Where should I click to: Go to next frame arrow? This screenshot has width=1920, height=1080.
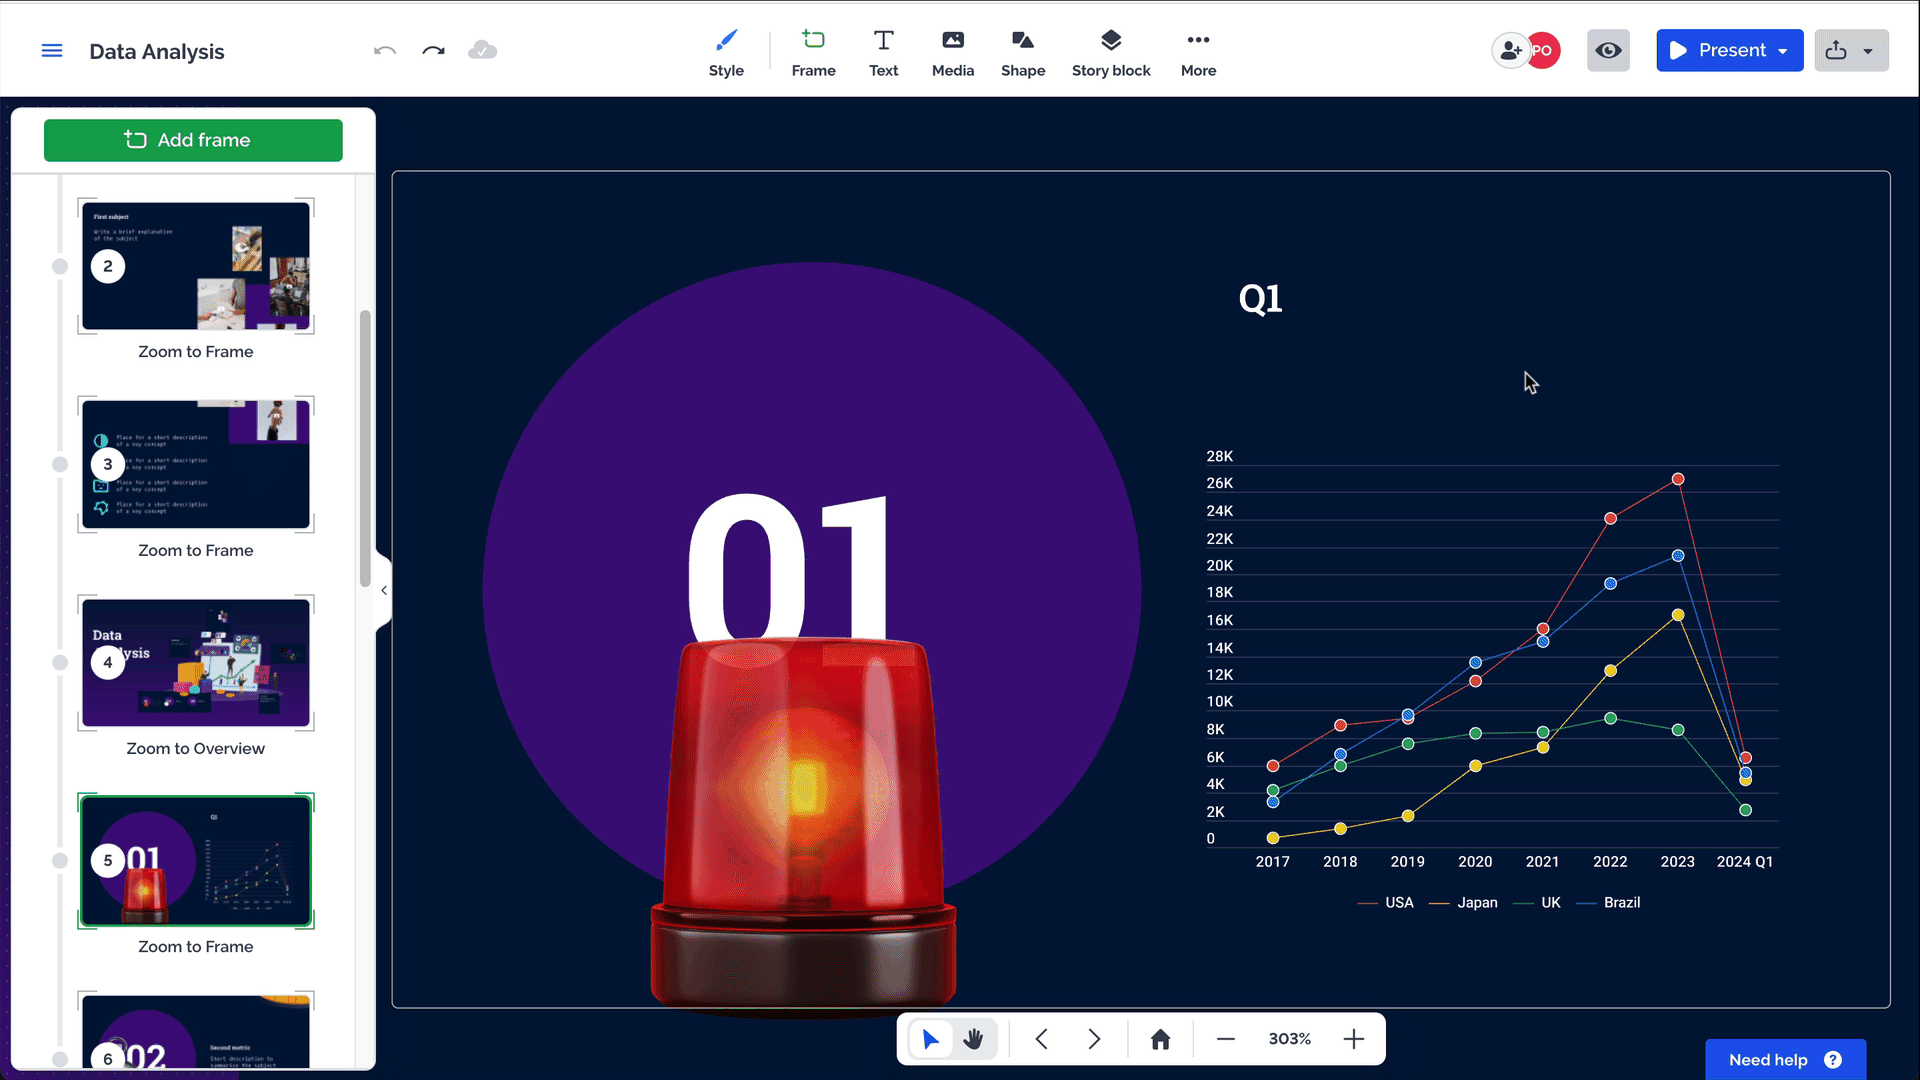(x=1094, y=1039)
